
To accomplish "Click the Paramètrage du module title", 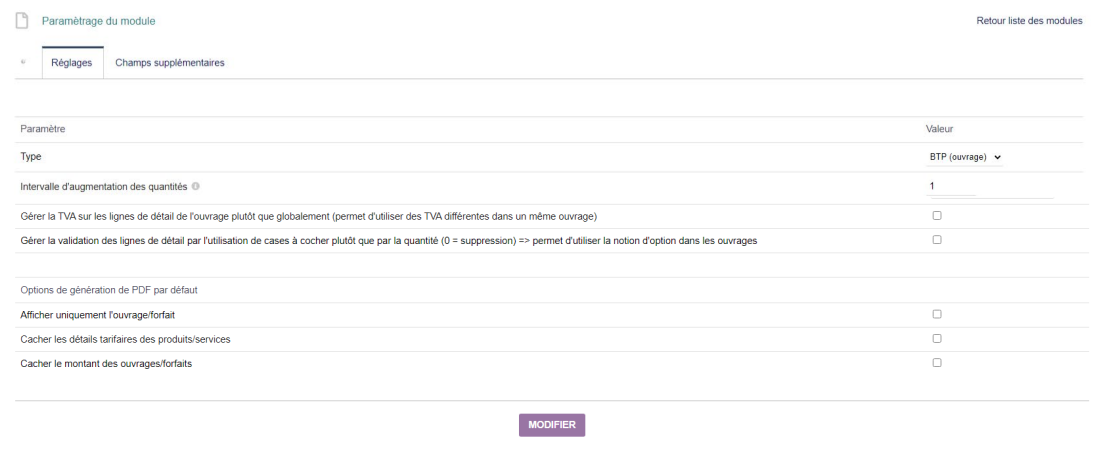I will coord(99,21).
